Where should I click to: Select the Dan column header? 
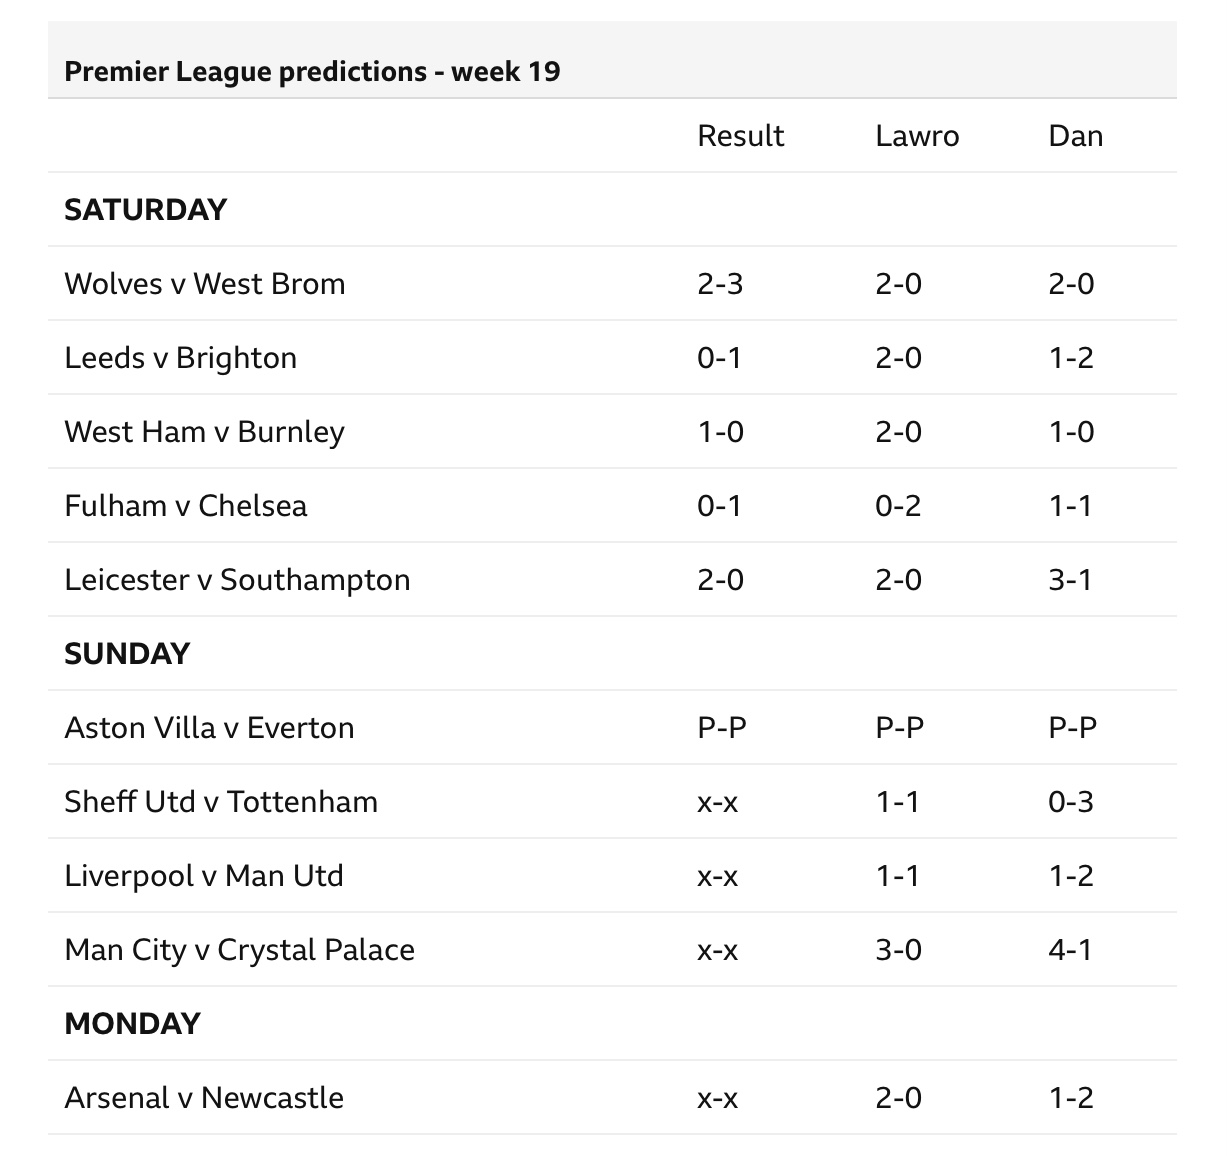[x=1075, y=136]
